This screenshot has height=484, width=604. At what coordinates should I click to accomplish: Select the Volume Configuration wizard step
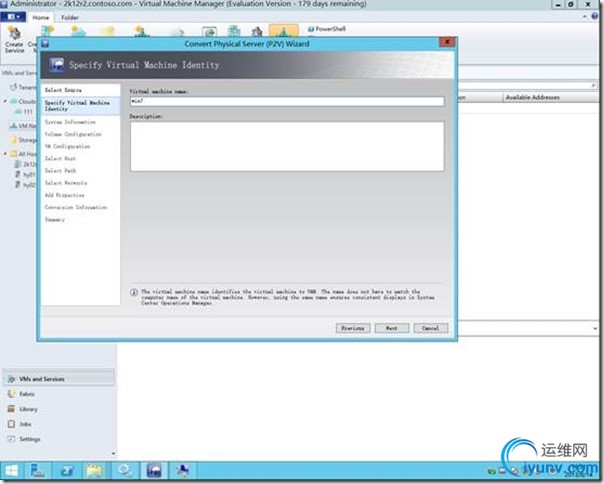tap(73, 134)
